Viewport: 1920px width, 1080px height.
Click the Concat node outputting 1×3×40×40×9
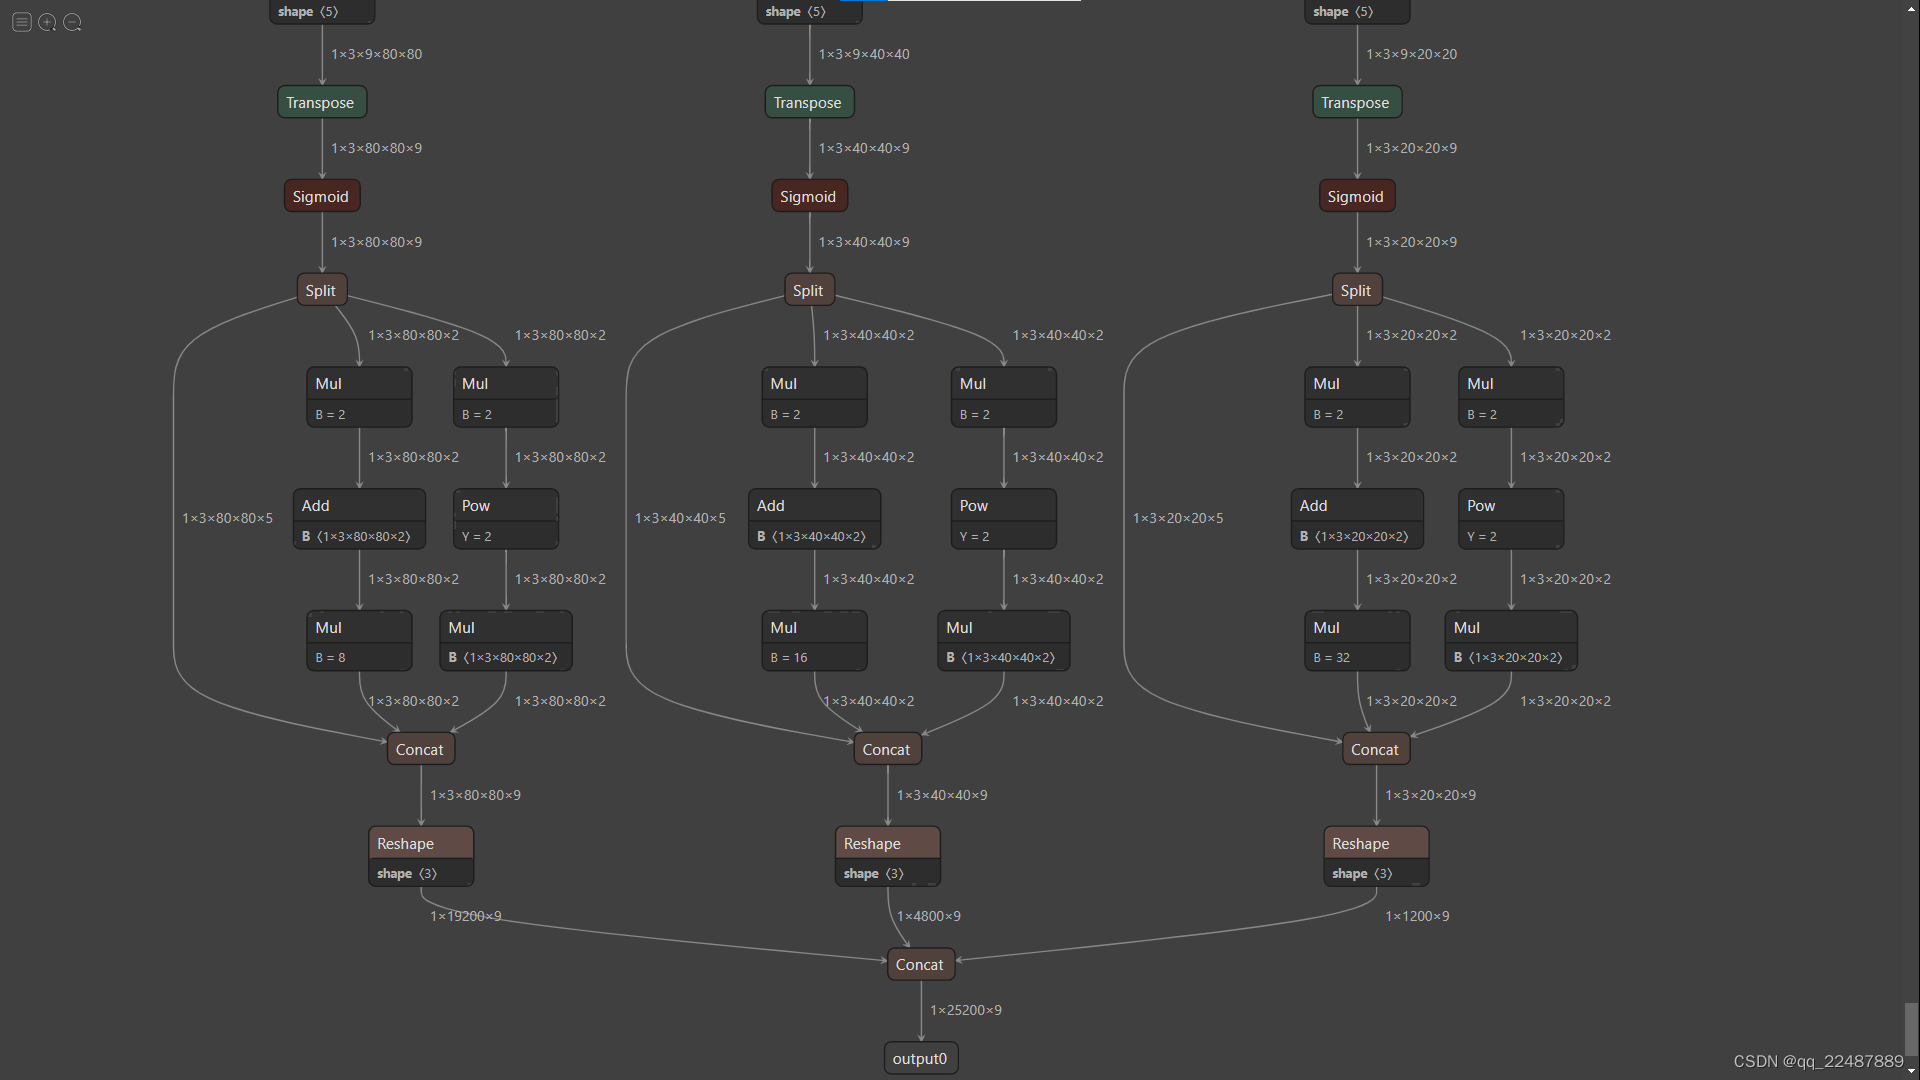(x=888, y=749)
